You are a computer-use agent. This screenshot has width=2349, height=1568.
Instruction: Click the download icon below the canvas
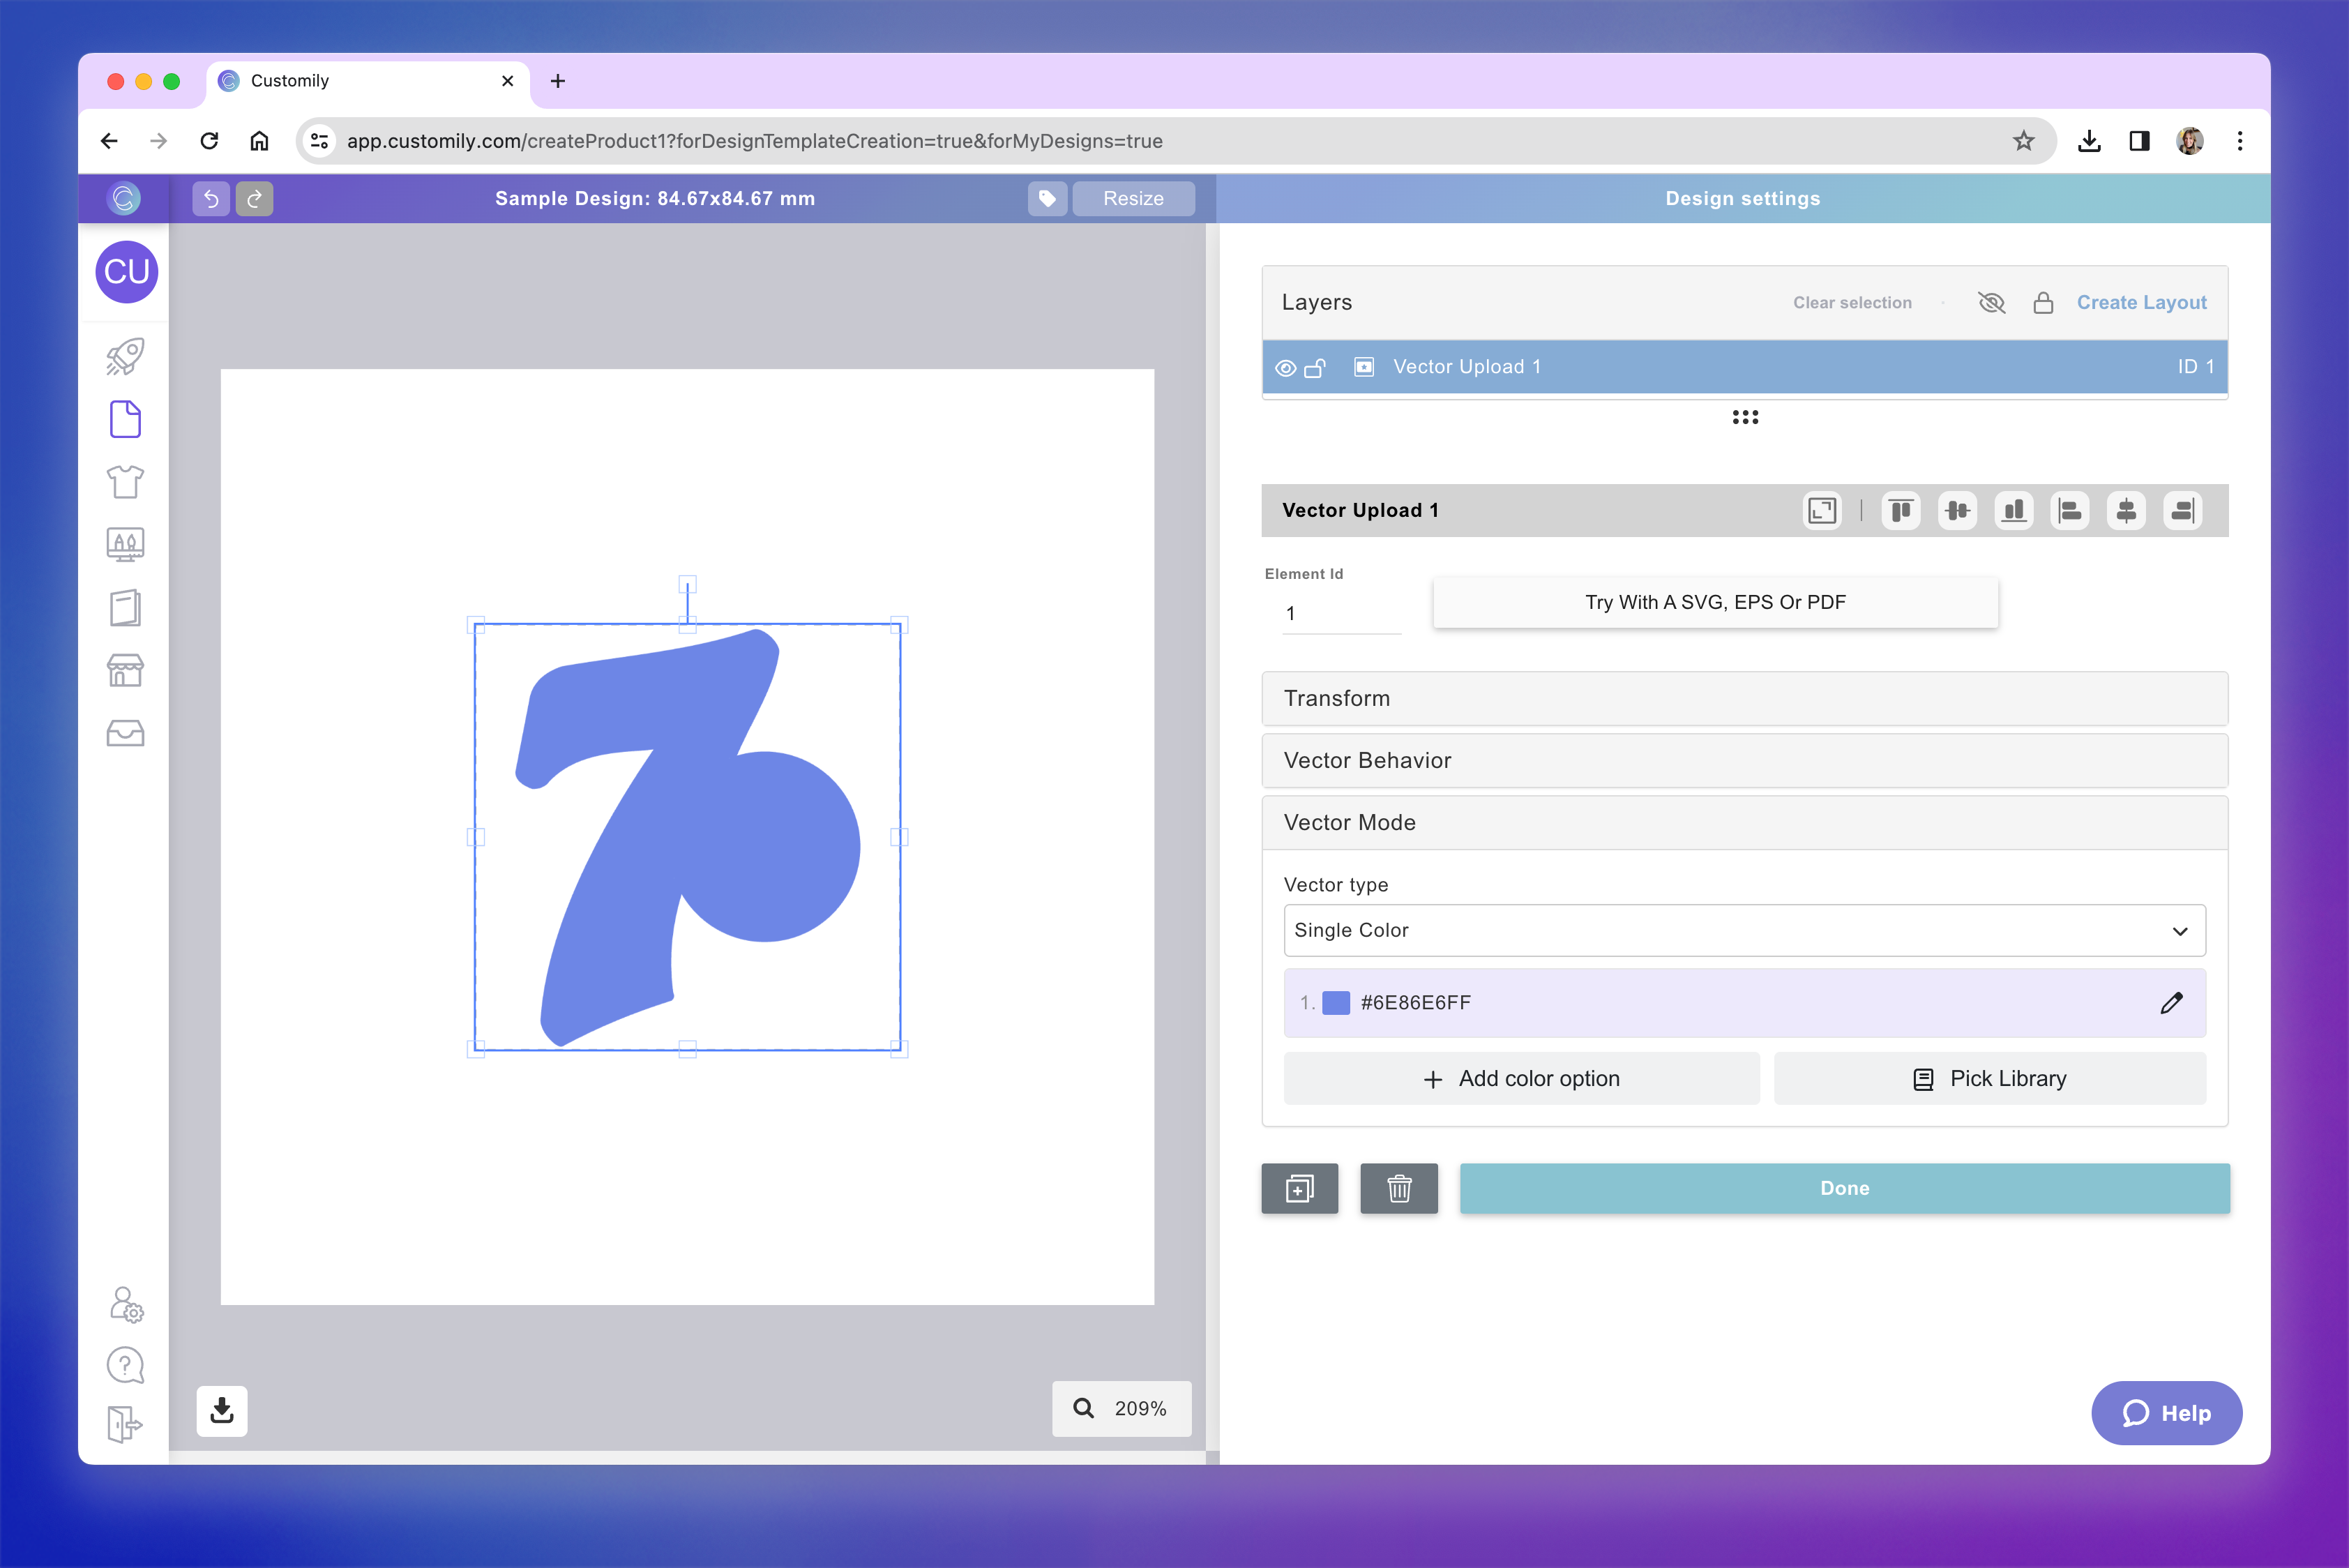click(221, 1410)
